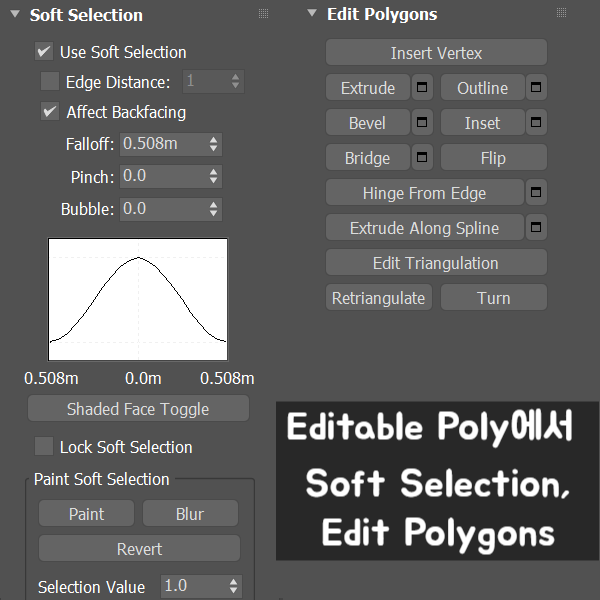Click Hinge From Edge button

[x=425, y=192]
